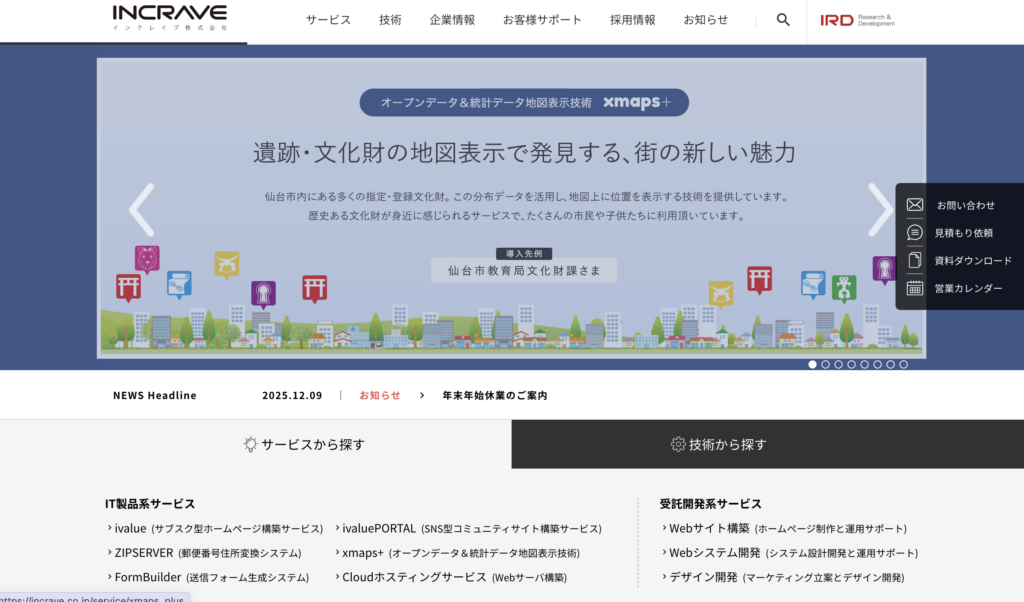Open the xmaps+ service link

(363, 553)
